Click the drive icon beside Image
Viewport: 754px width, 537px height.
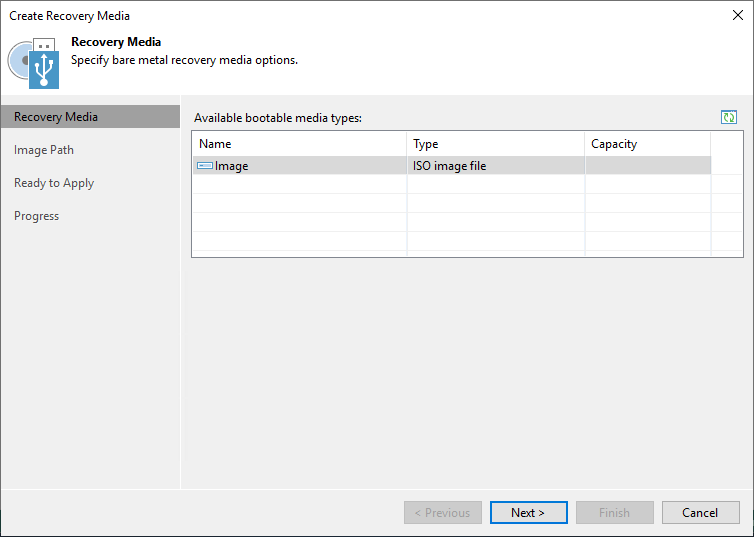(205, 166)
